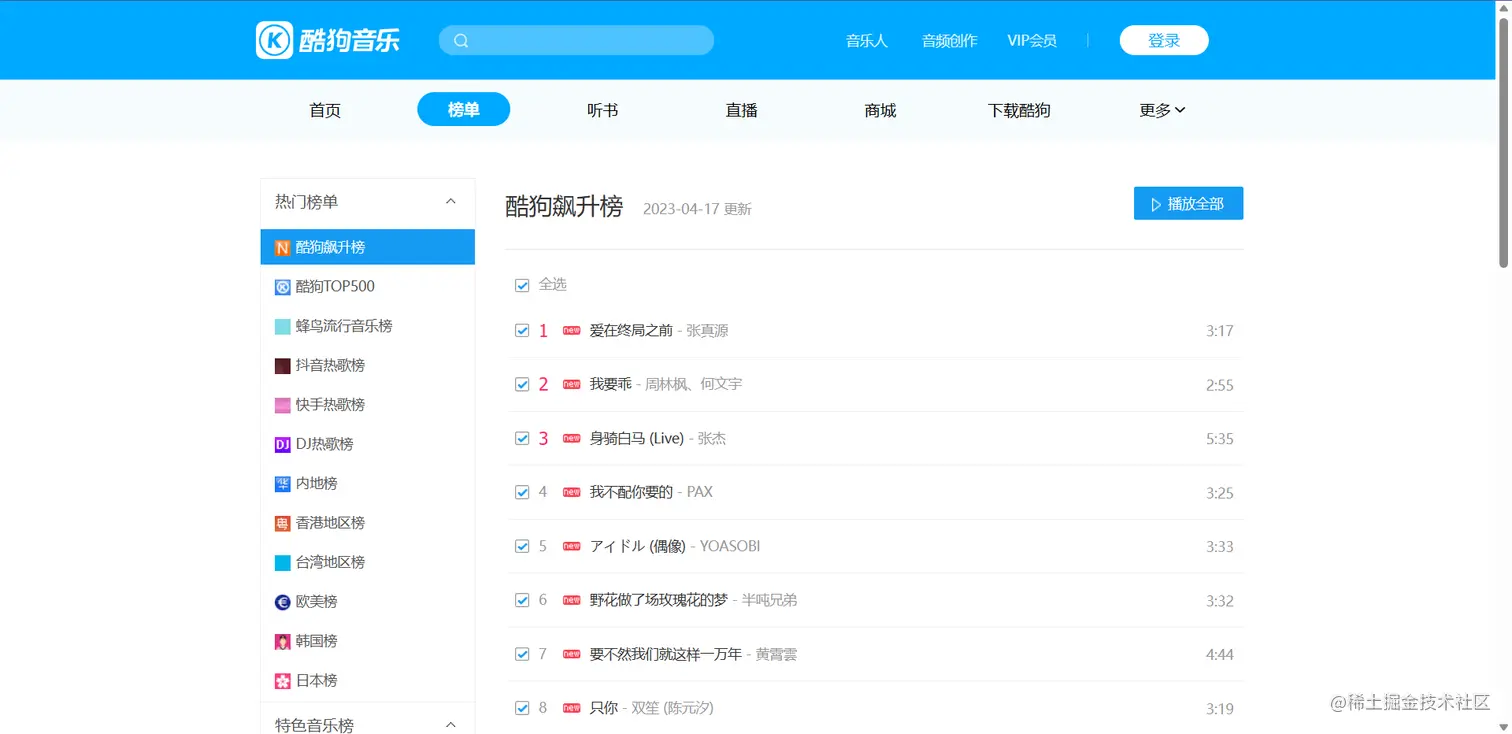Toggle checkbox for 身骑白马 (Live)
The height and width of the screenshot is (734, 1512).
(x=521, y=438)
